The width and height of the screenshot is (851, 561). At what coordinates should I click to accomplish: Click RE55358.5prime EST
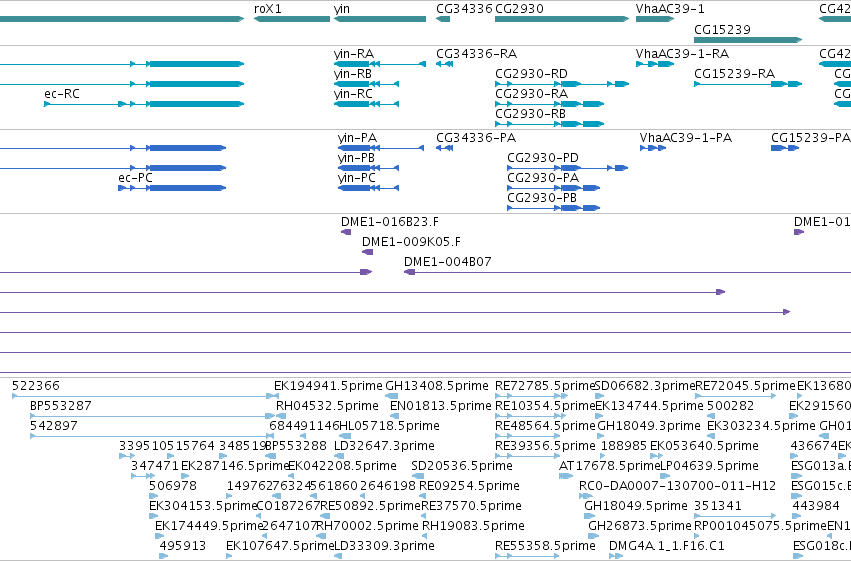528,556
